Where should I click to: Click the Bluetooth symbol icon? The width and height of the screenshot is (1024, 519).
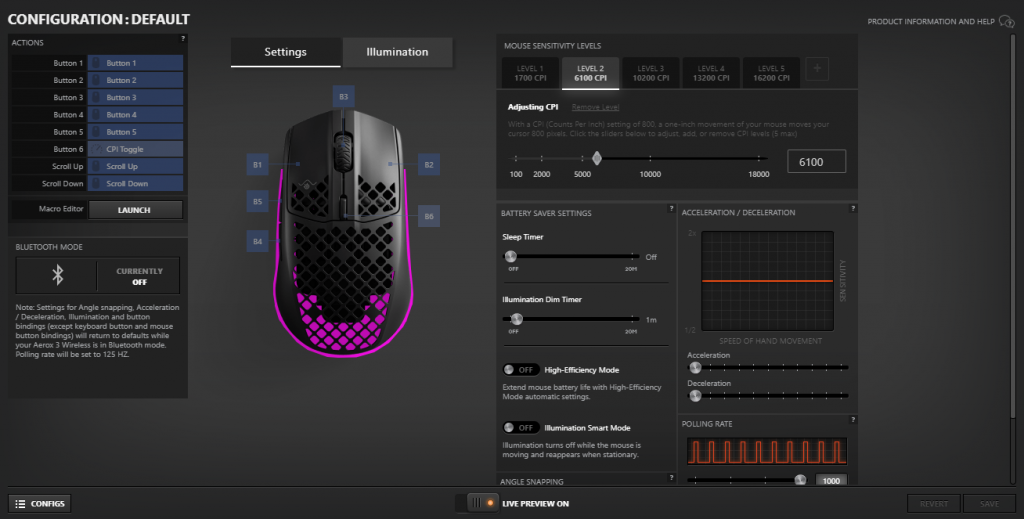tap(57, 275)
